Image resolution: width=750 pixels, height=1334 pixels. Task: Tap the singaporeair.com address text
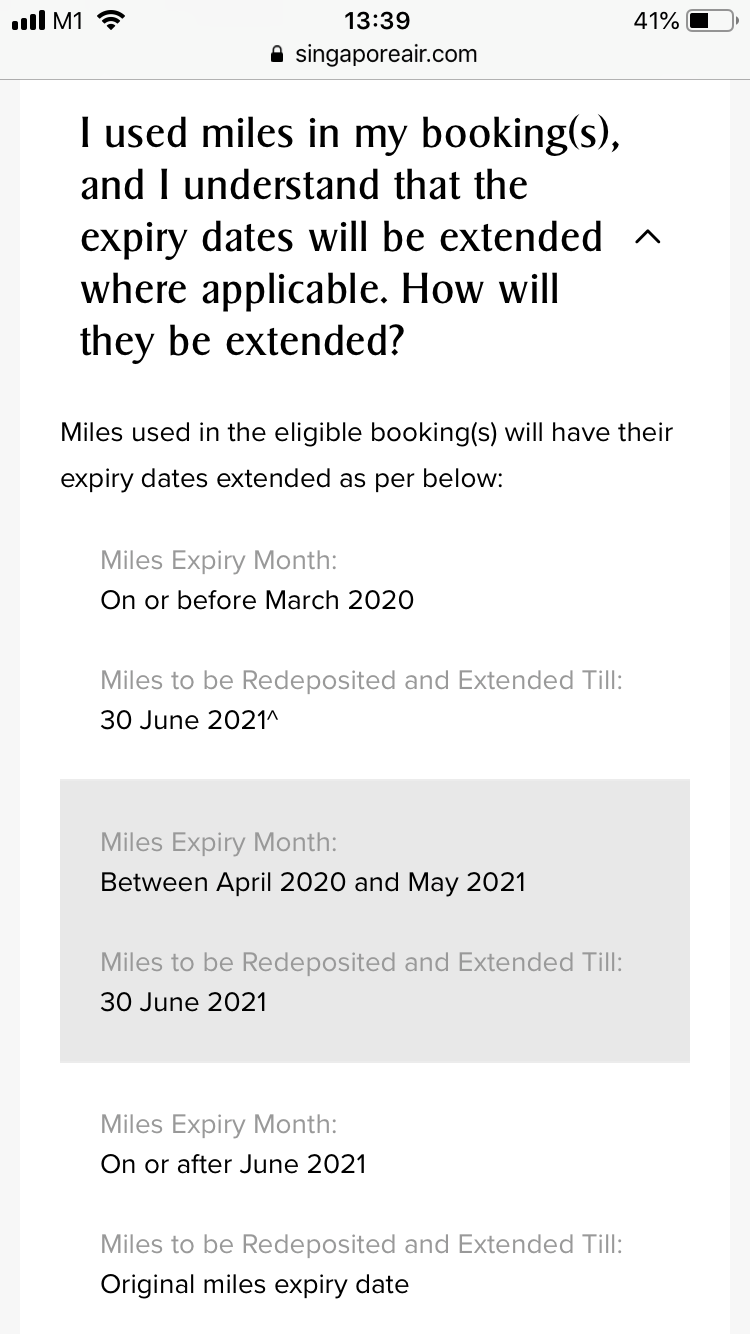(x=386, y=54)
